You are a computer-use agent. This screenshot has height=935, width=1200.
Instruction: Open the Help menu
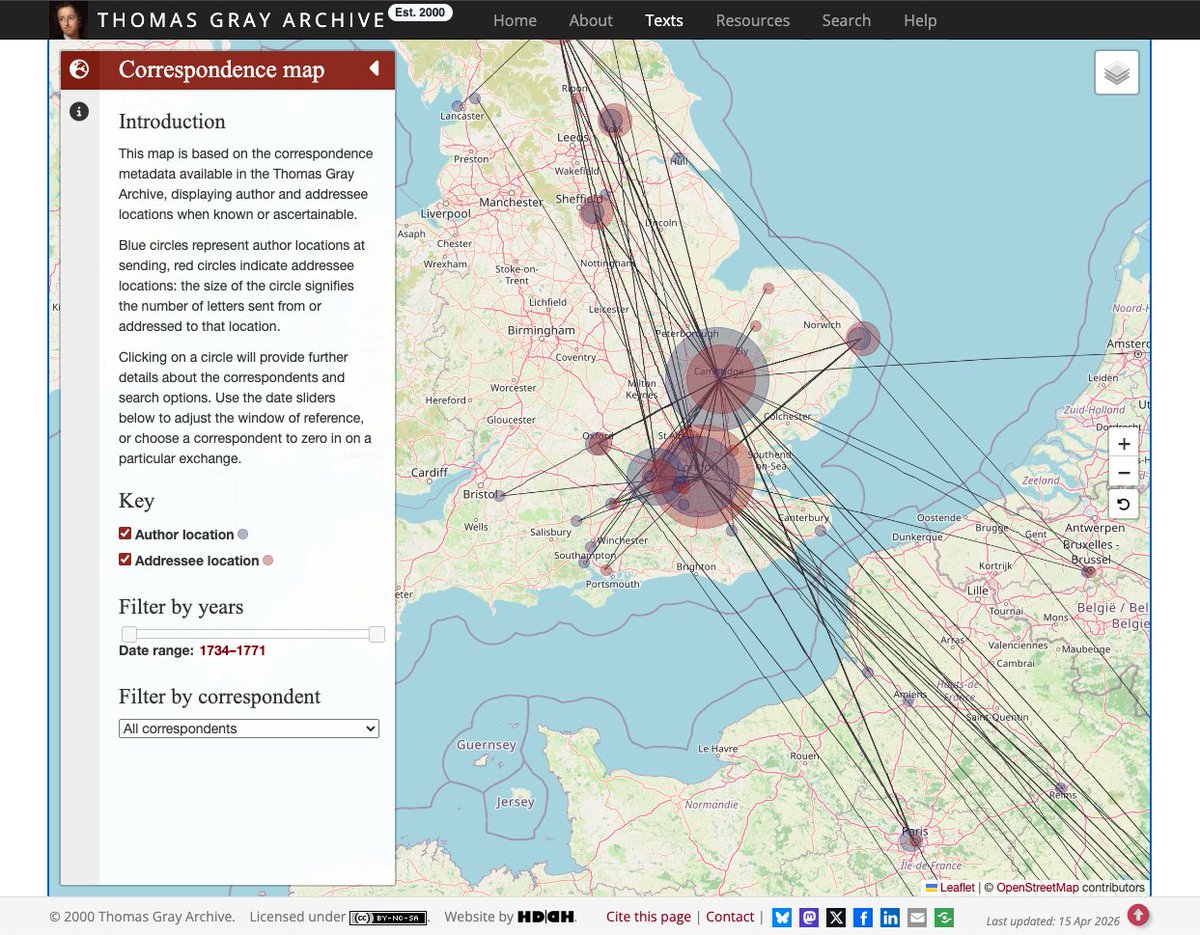coord(920,20)
